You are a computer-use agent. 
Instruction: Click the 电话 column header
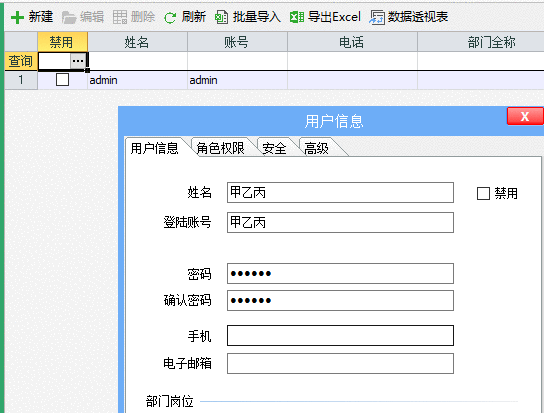click(352, 42)
